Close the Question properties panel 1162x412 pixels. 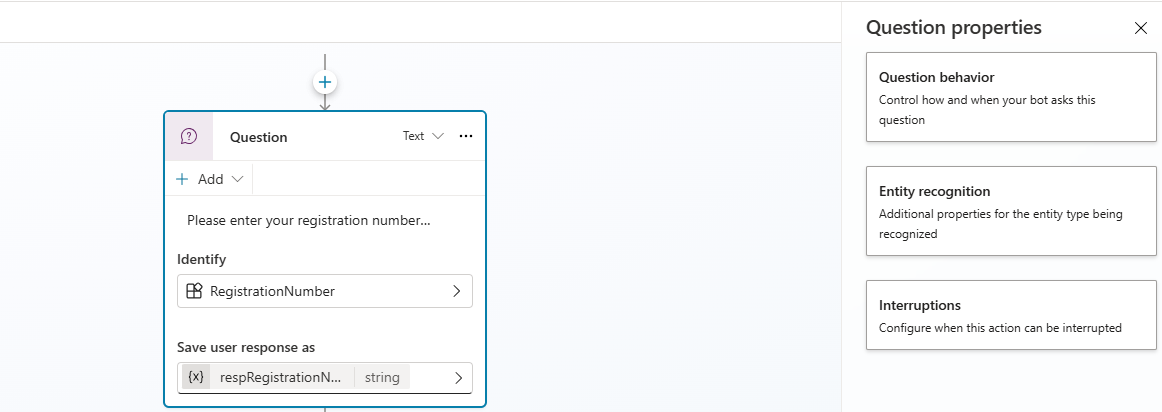pyautogui.click(x=1141, y=28)
